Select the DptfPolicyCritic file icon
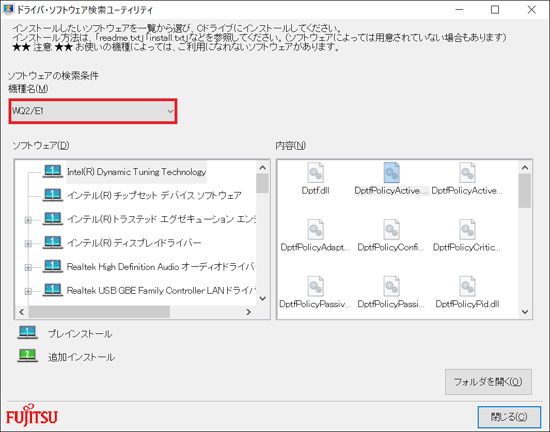 (467, 230)
